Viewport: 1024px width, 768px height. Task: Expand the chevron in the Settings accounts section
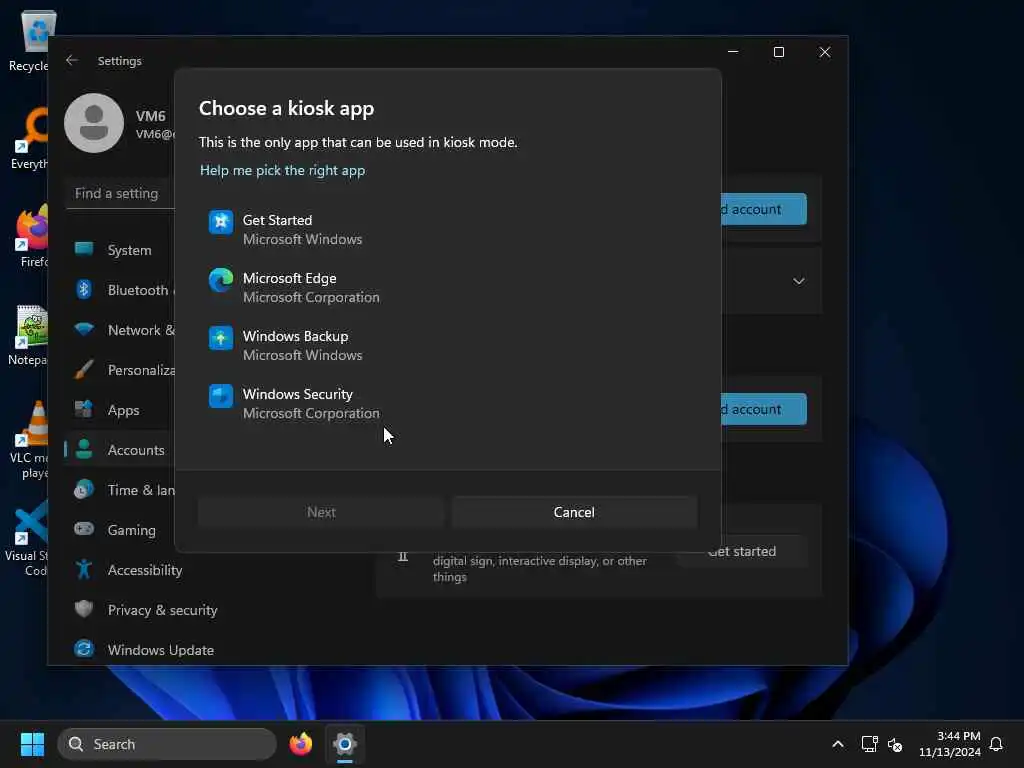(799, 281)
